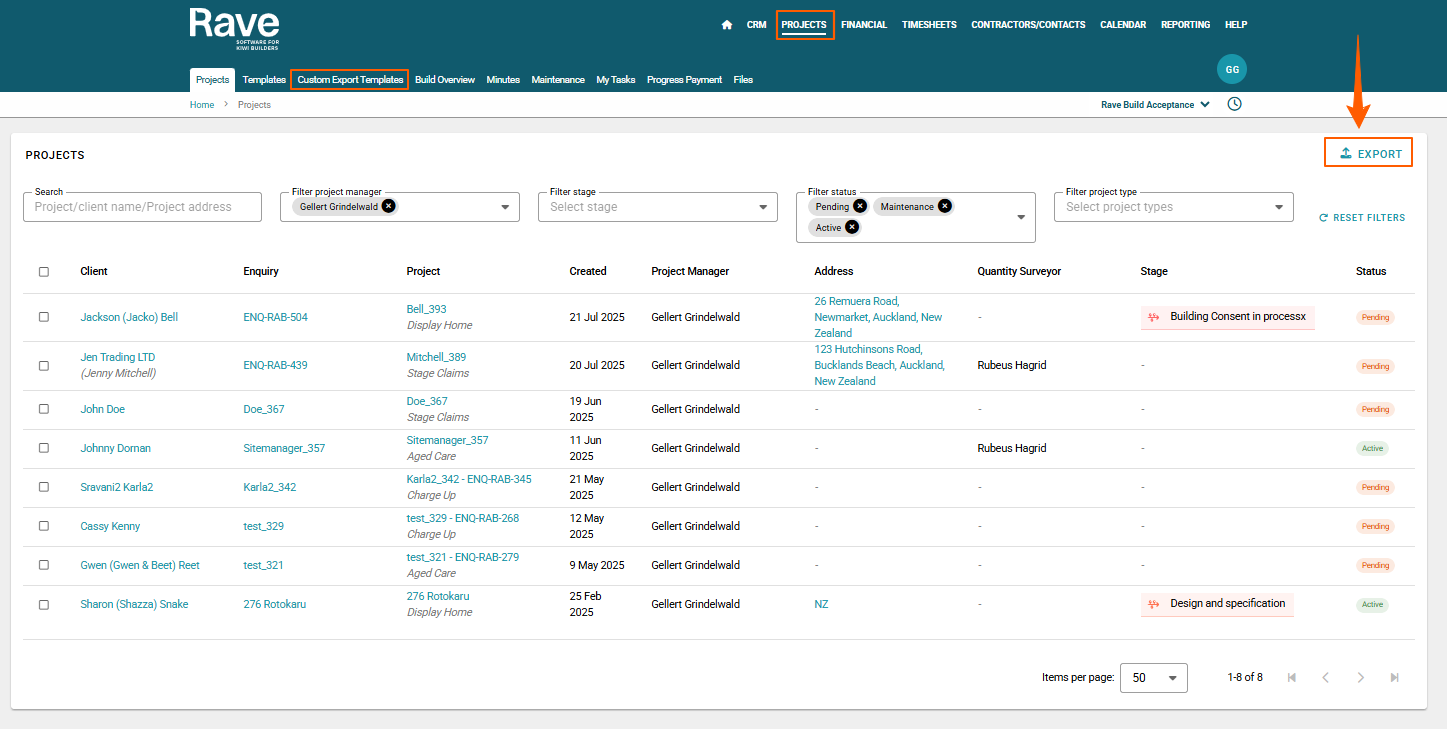Tick the checkbox for Cassy Kenny
This screenshot has height=729, width=1447.
(x=44, y=526)
